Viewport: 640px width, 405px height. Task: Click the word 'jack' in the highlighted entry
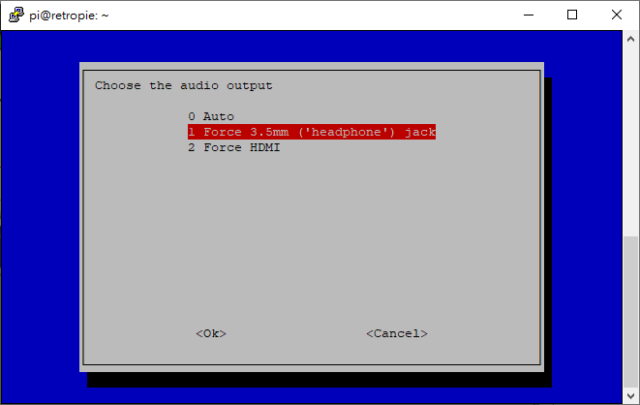click(420, 132)
